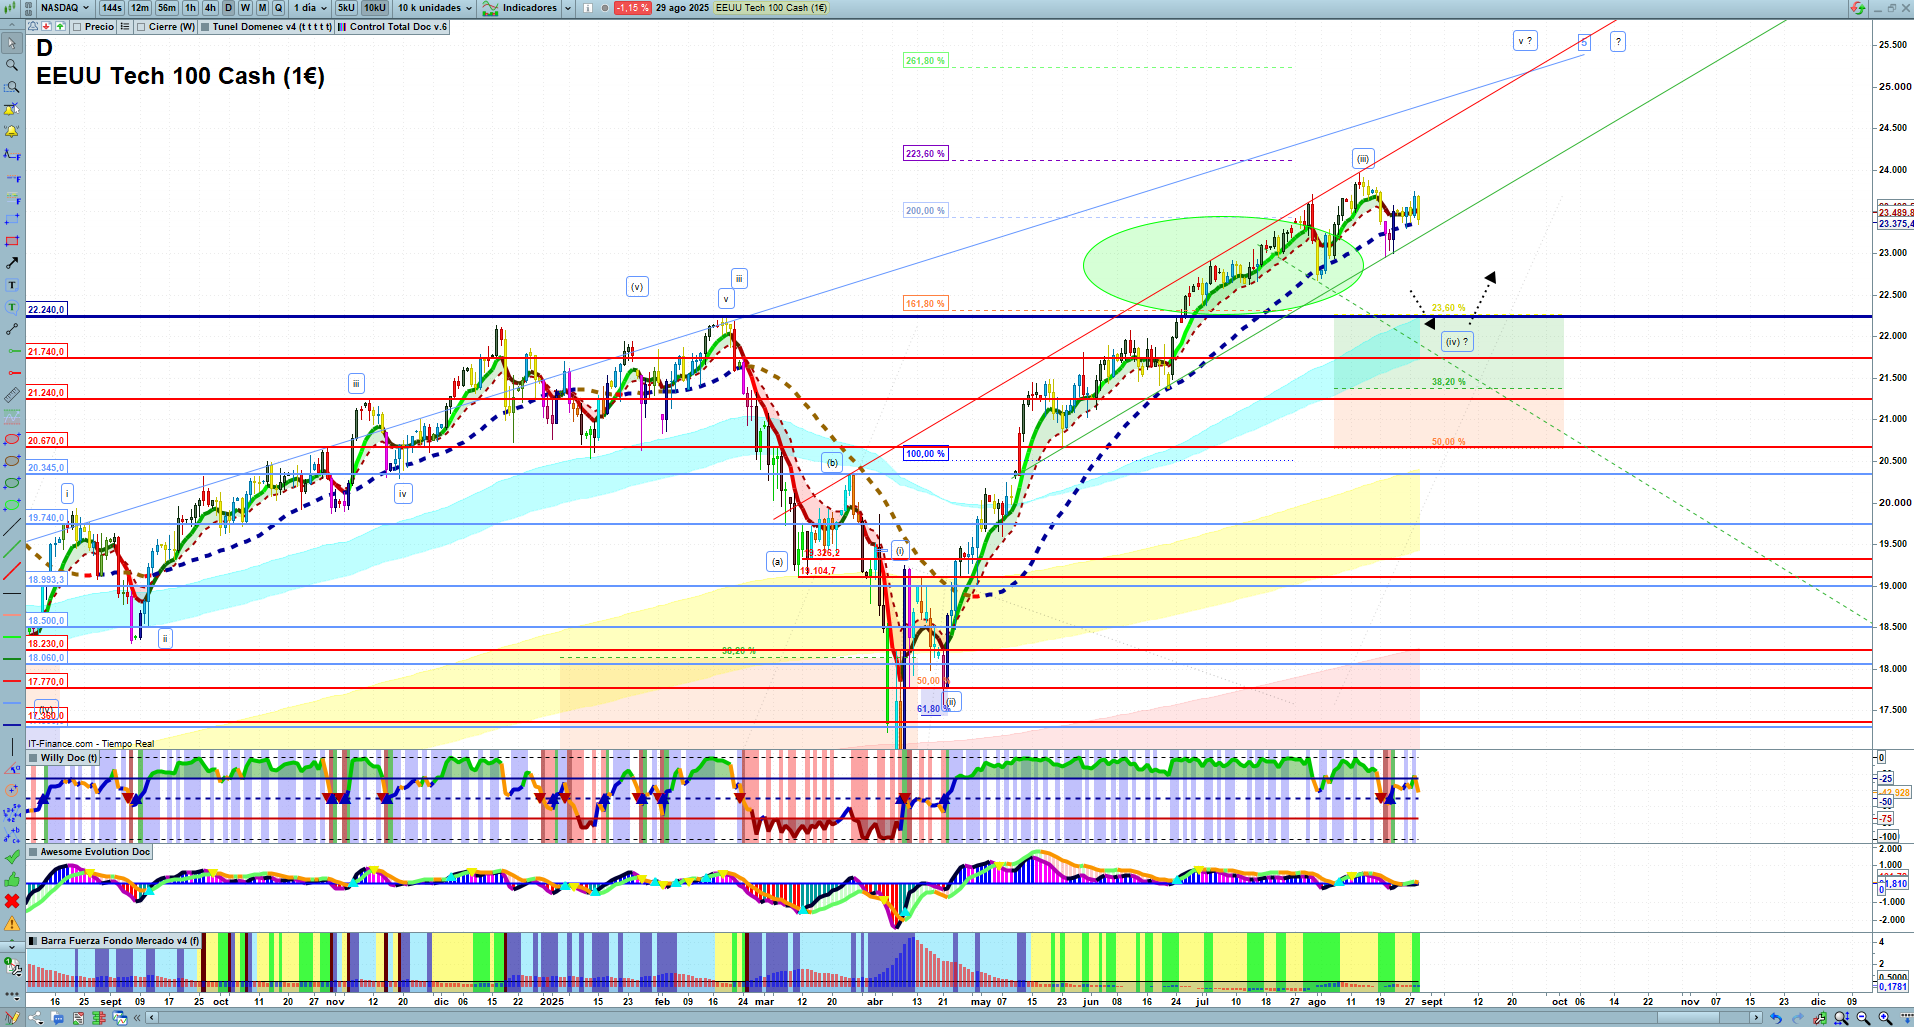Click the scrollbar right arrow

pos(1757,1018)
